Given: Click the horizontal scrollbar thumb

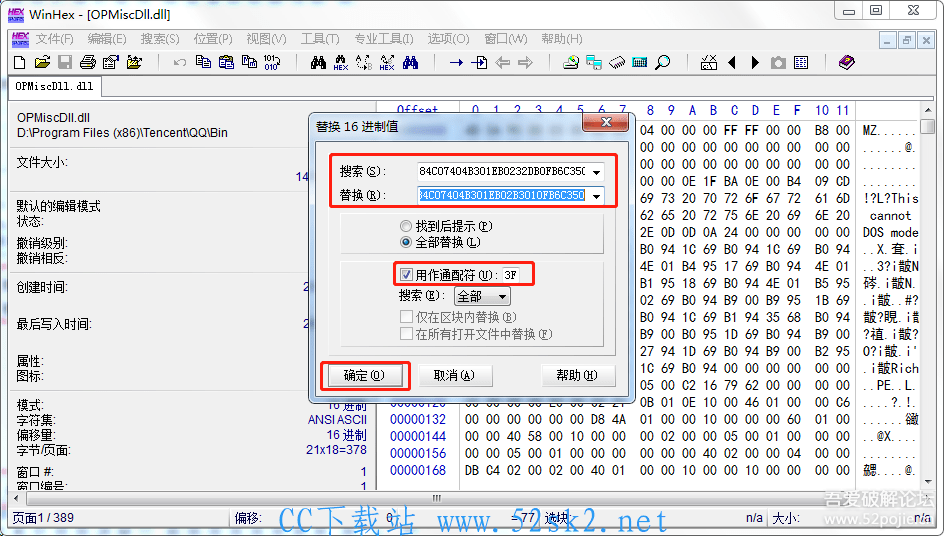Looking at the screenshot, I should click(x=437, y=498).
